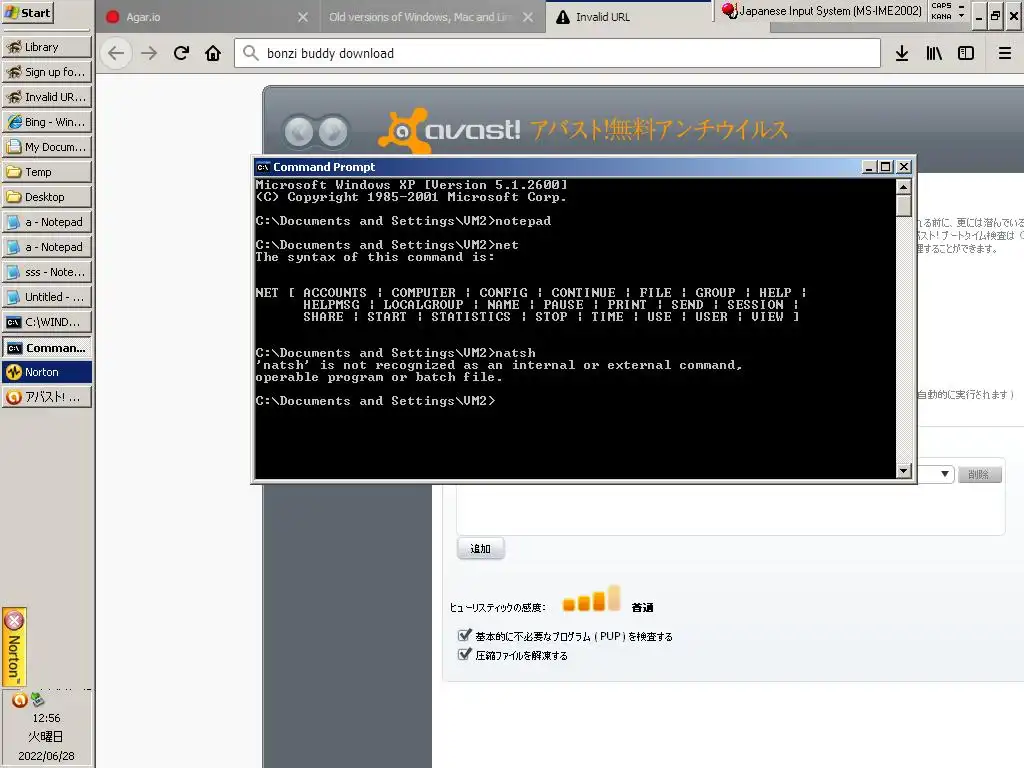1024x768 pixels.
Task: Click Command Prompt scrollbar up arrow
Action: [904, 187]
